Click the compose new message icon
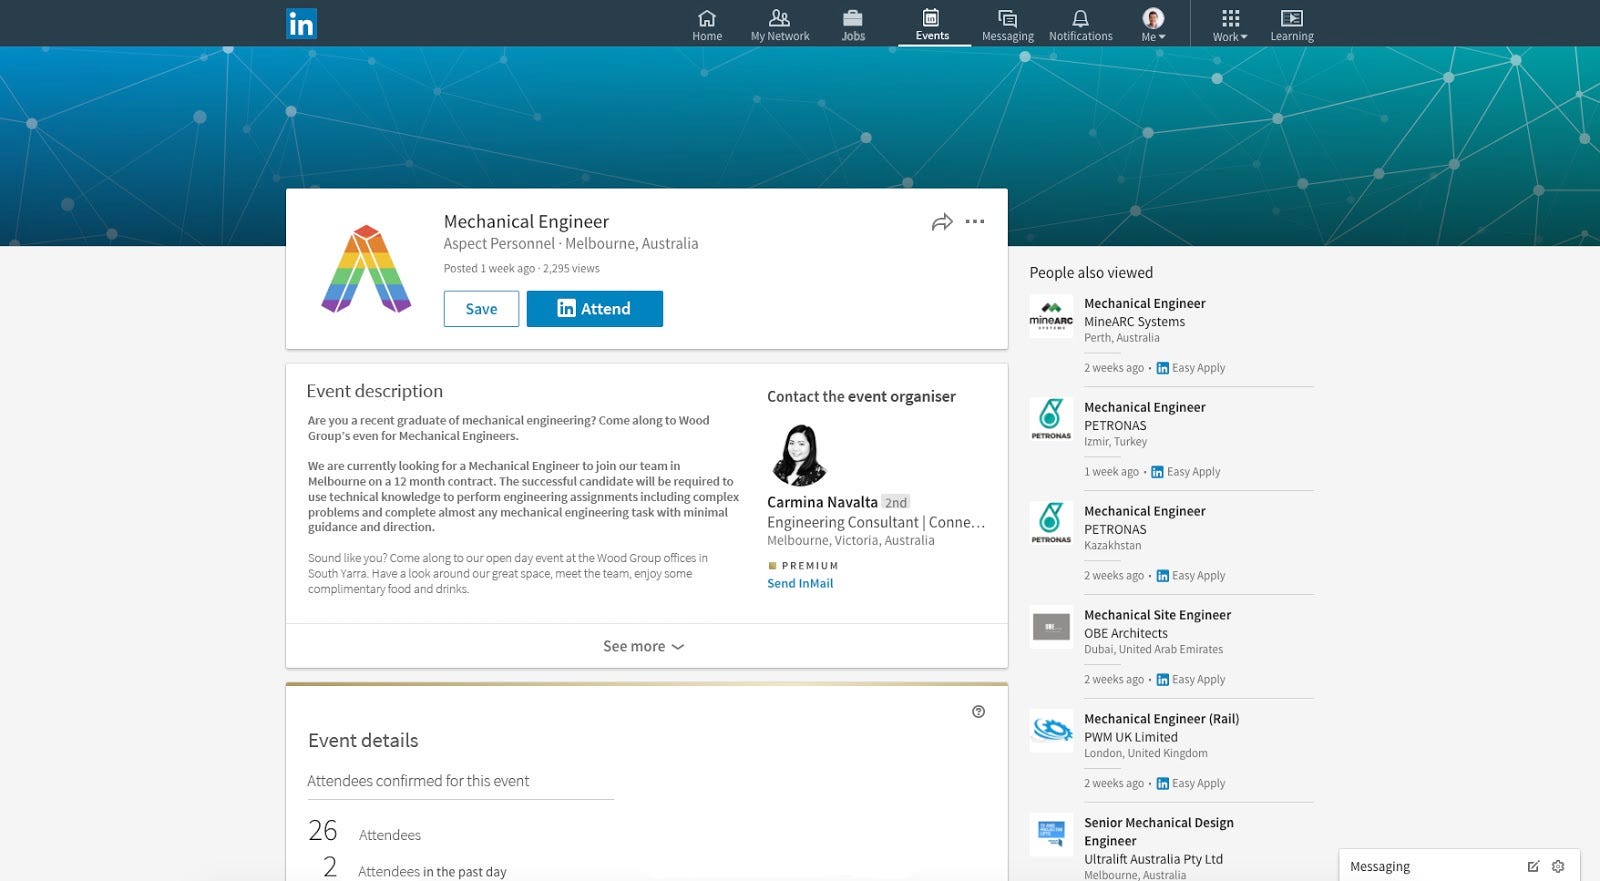The height and width of the screenshot is (881, 1600). pyautogui.click(x=1533, y=867)
